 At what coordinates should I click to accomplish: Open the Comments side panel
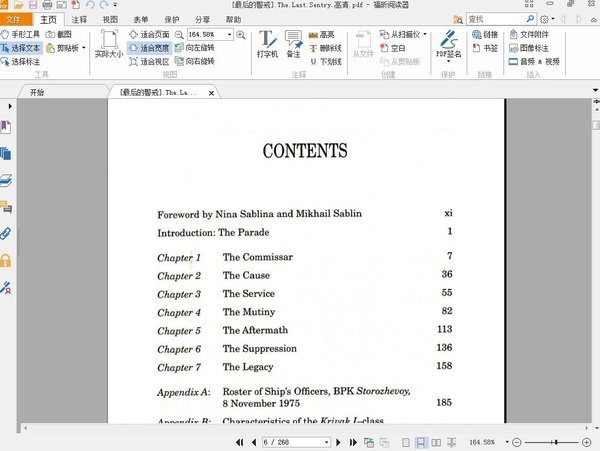click(x=6, y=207)
